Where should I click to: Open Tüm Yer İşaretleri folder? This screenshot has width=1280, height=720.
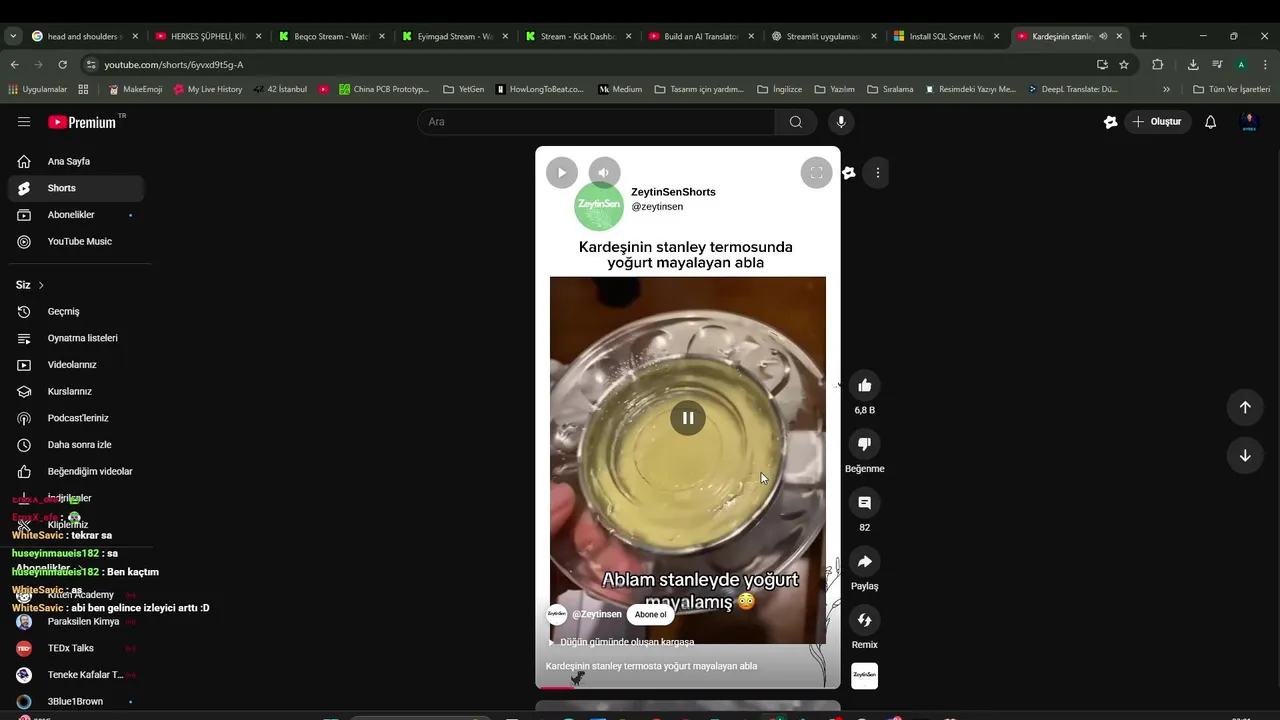1232,89
